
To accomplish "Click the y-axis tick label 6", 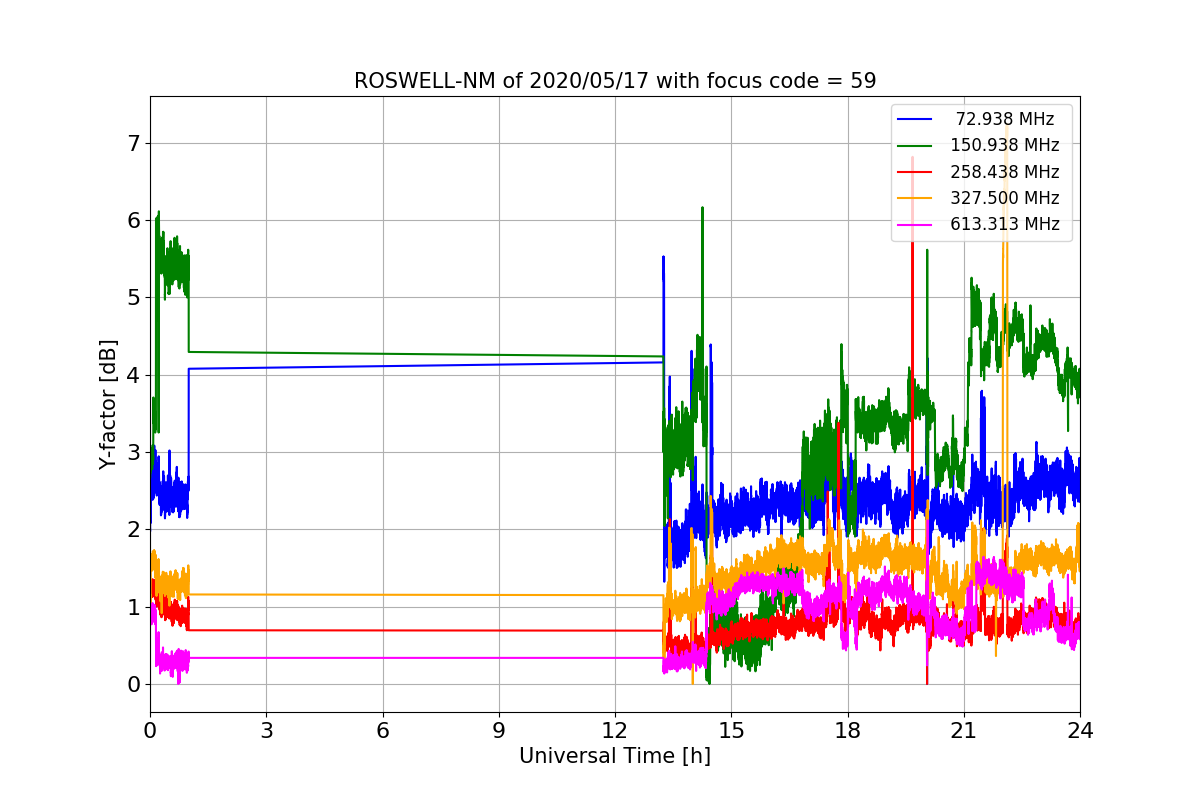I will click(133, 220).
